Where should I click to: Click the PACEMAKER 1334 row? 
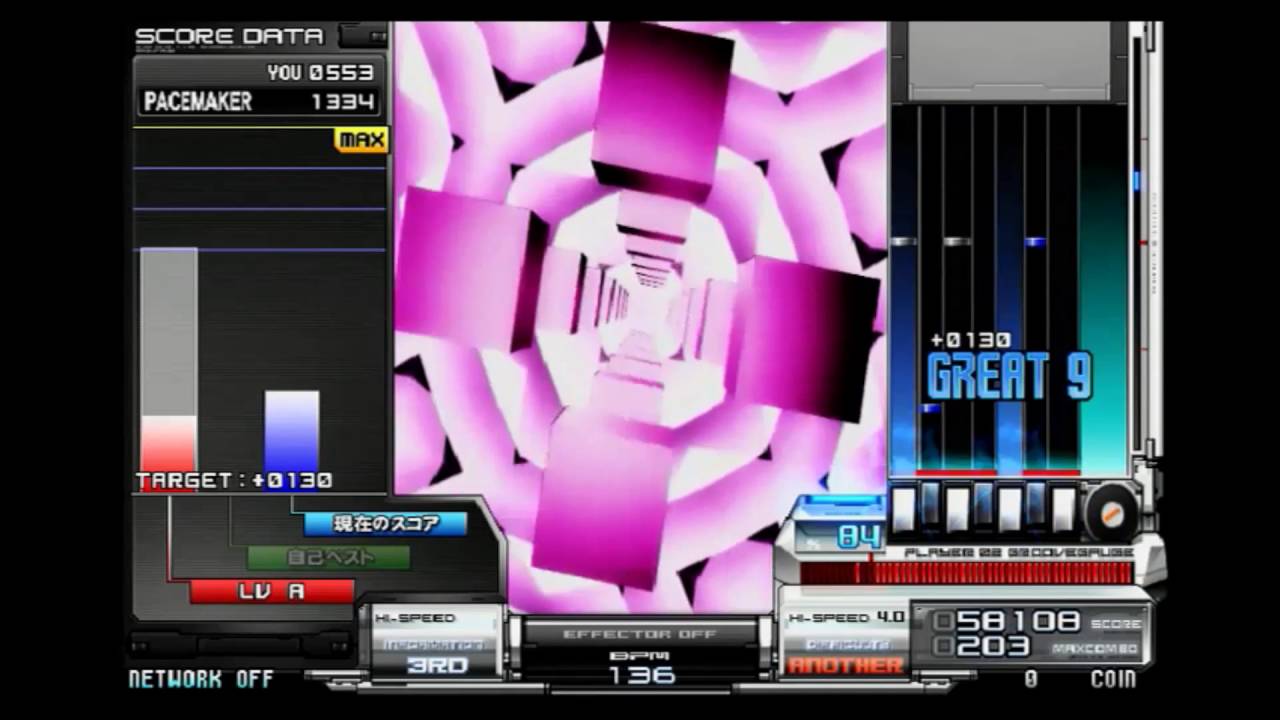pyautogui.click(x=260, y=101)
